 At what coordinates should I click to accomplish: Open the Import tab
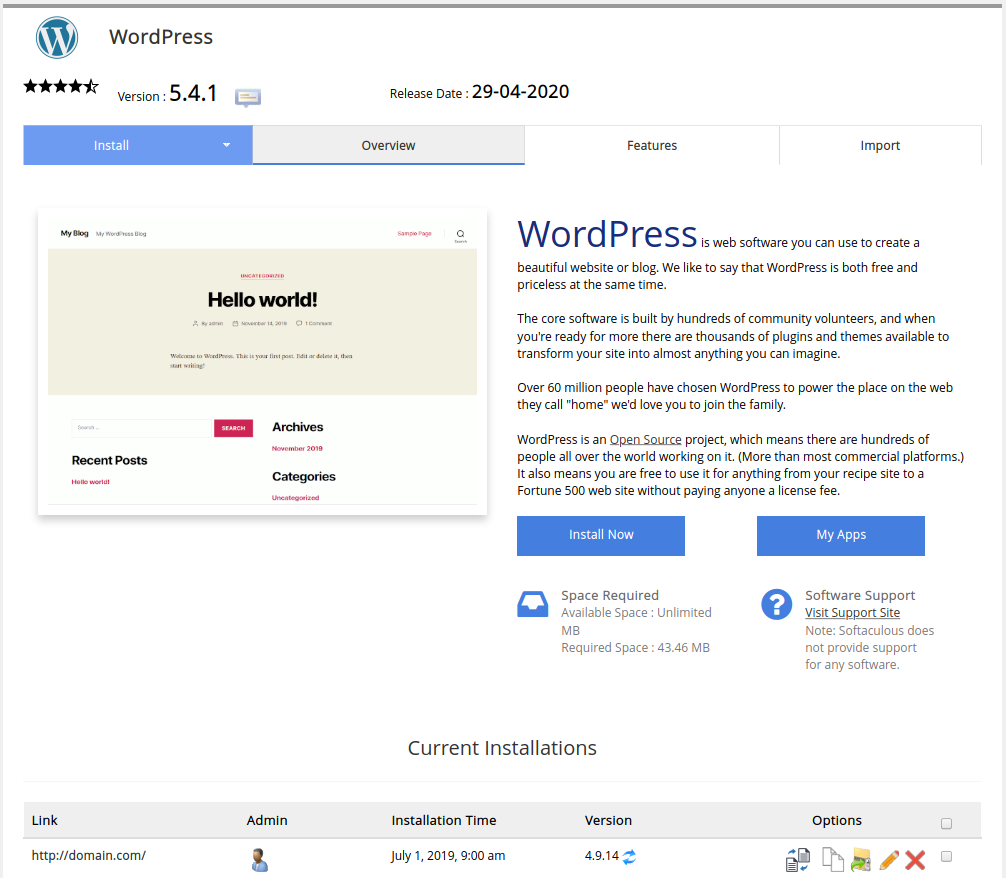tap(880, 145)
